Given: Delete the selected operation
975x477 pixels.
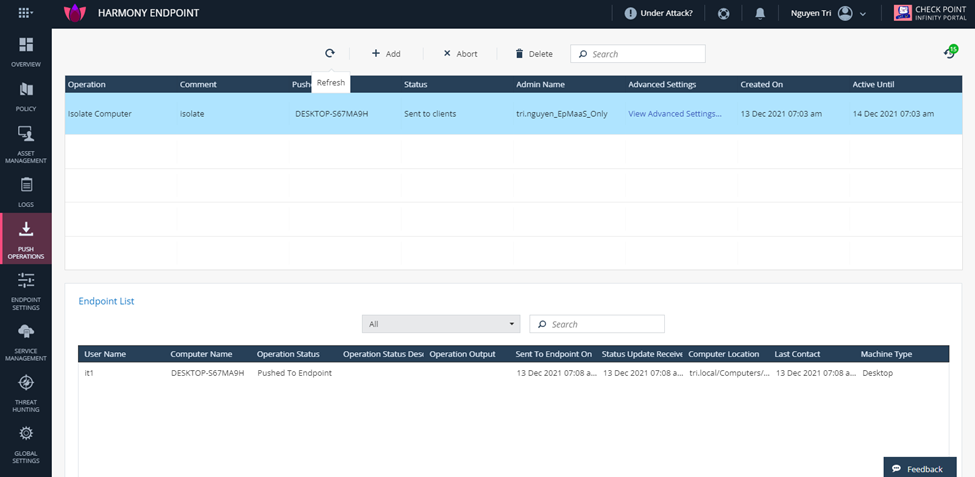Looking at the screenshot, I should coord(534,54).
